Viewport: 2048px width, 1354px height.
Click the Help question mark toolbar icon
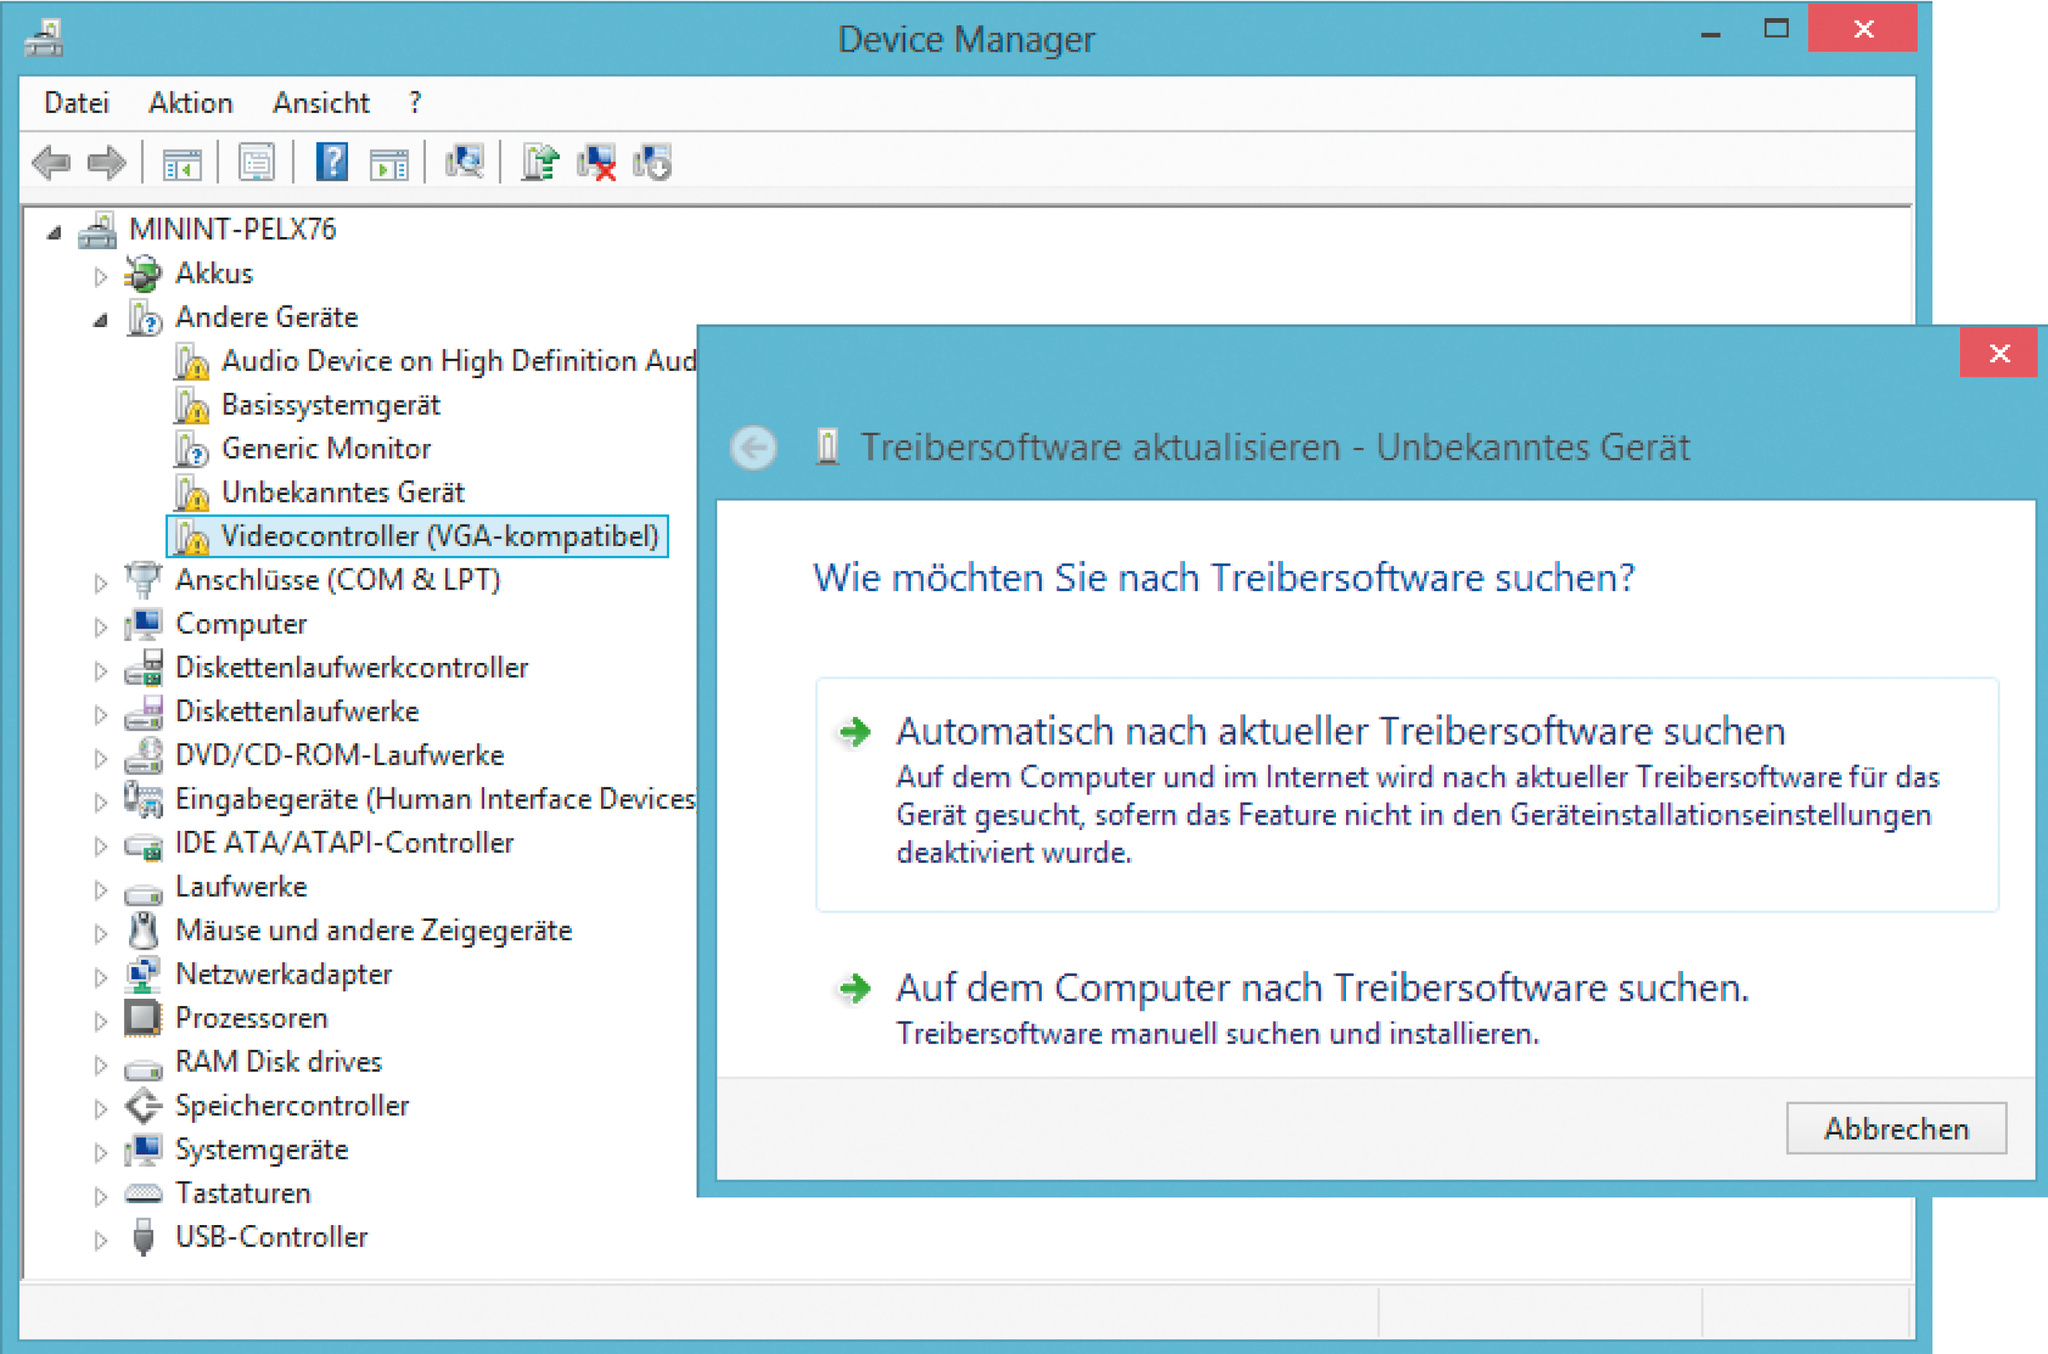coord(331,162)
